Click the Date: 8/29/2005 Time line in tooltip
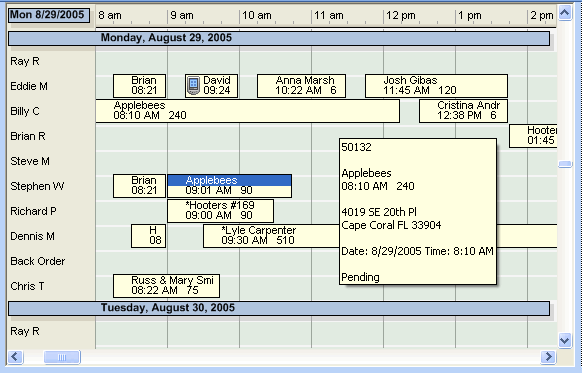The image size is (582, 373). tap(418, 251)
